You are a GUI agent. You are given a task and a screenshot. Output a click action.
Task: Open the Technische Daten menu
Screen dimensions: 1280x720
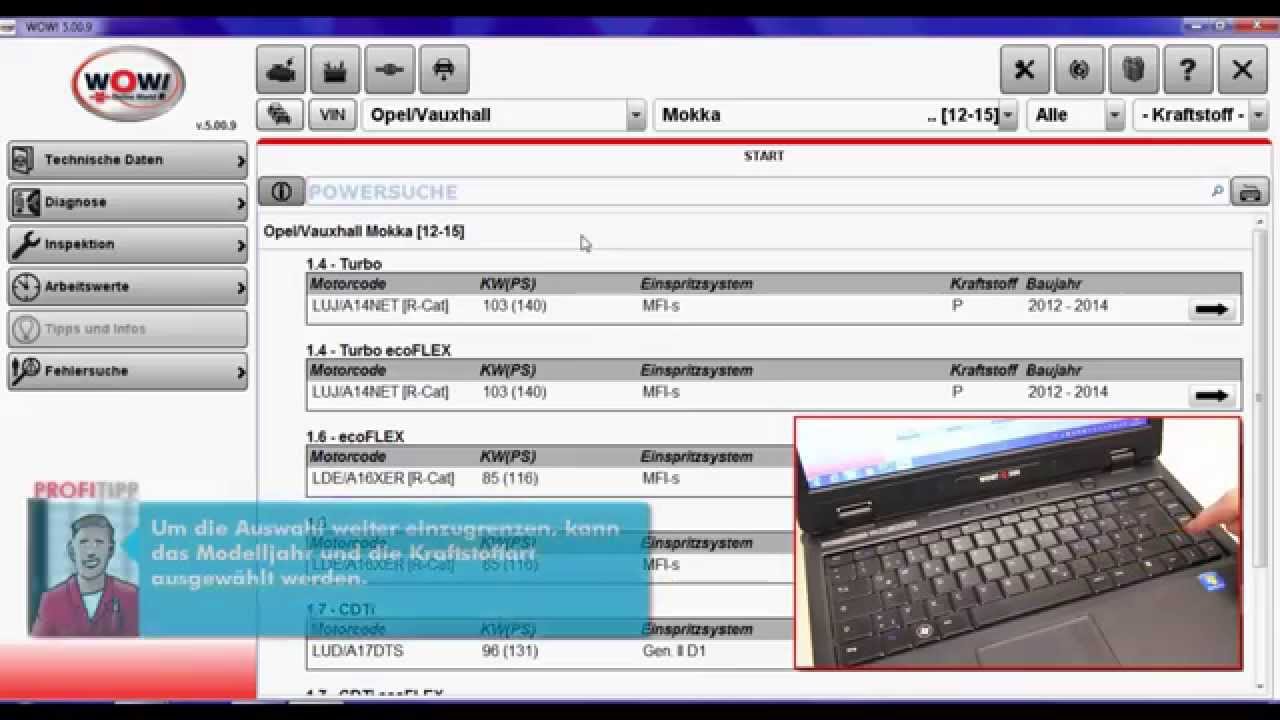[x=127, y=160]
